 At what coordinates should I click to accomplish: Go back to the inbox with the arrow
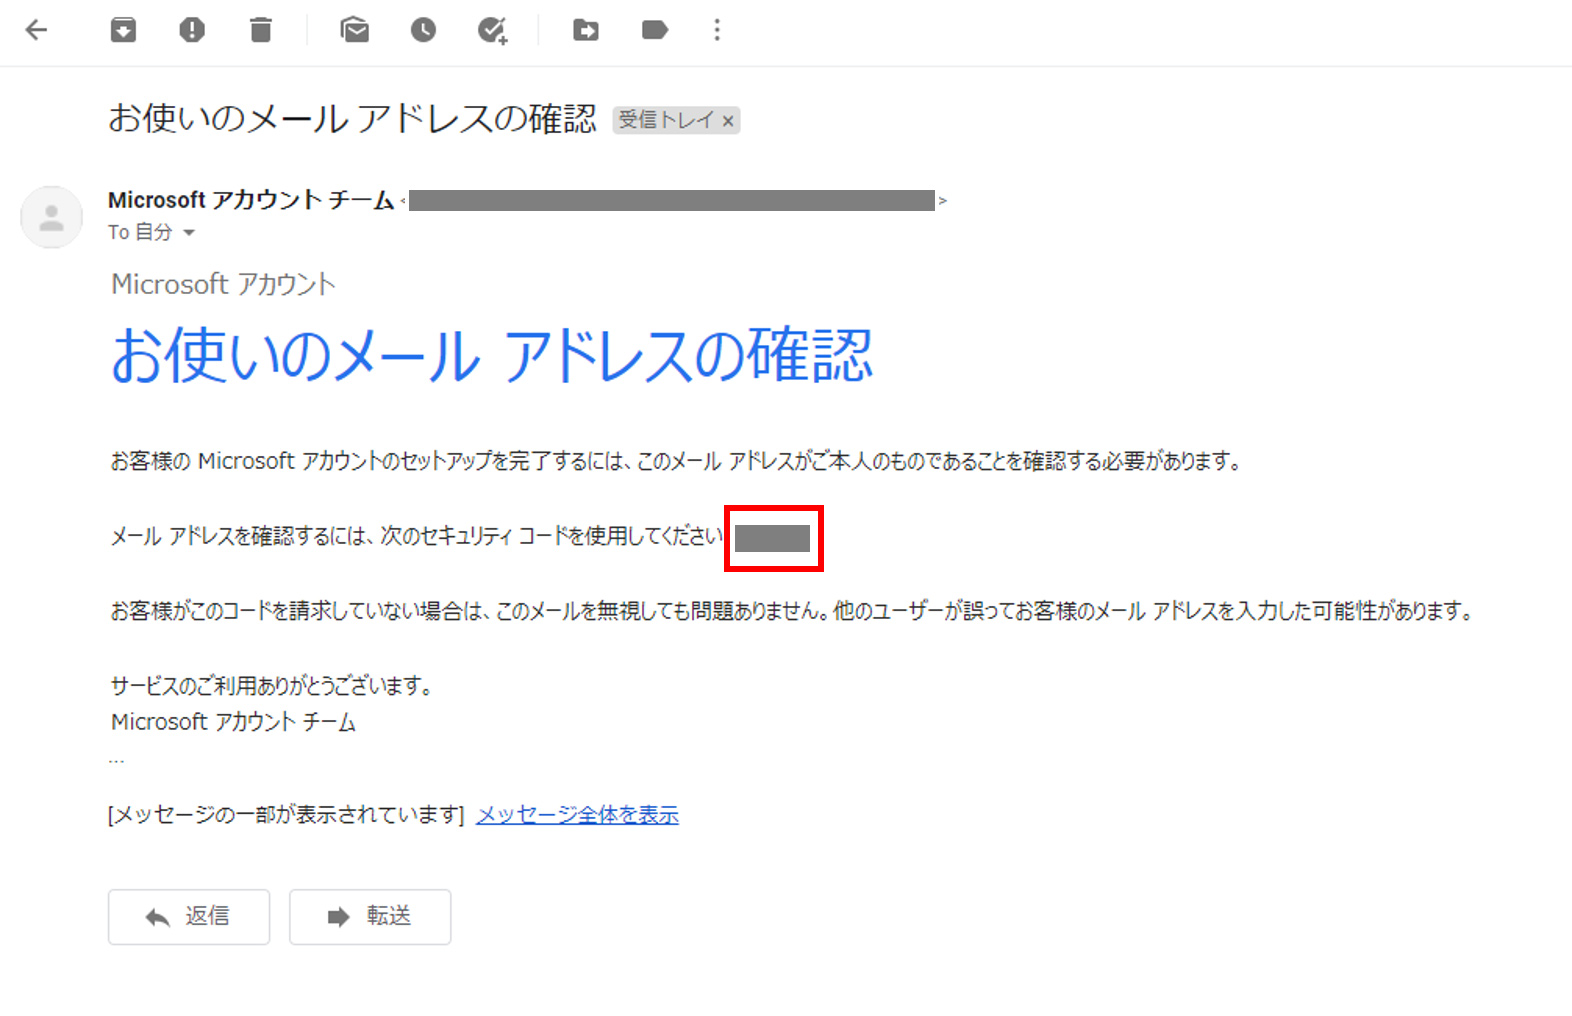(37, 30)
